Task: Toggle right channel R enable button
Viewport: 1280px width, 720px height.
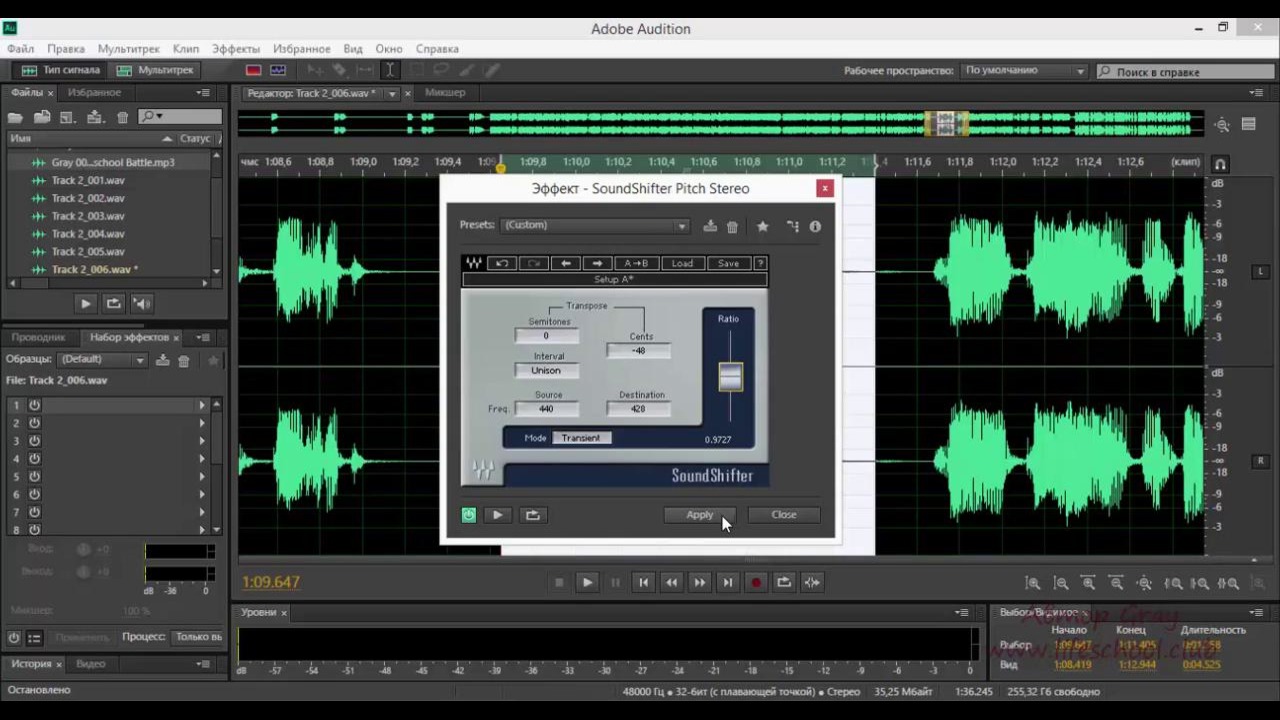Action: [x=1260, y=461]
